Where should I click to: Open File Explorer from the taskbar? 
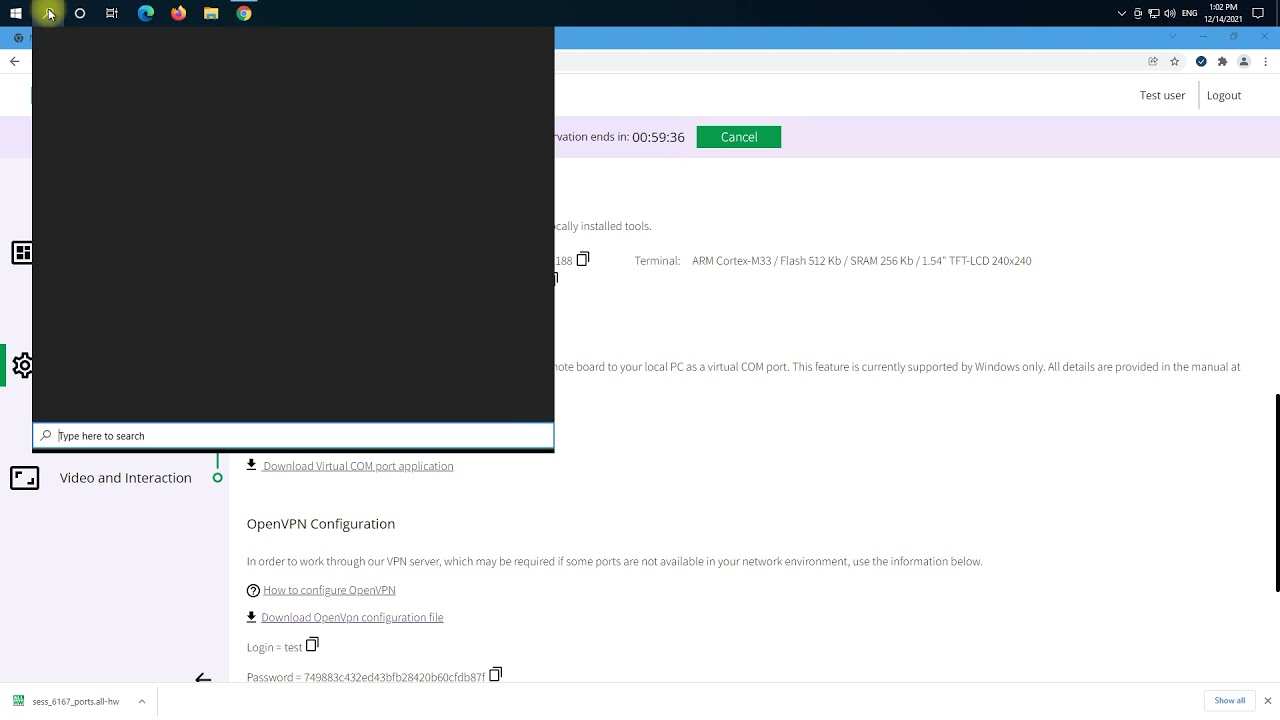pyautogui.click(x=211, y=13)
